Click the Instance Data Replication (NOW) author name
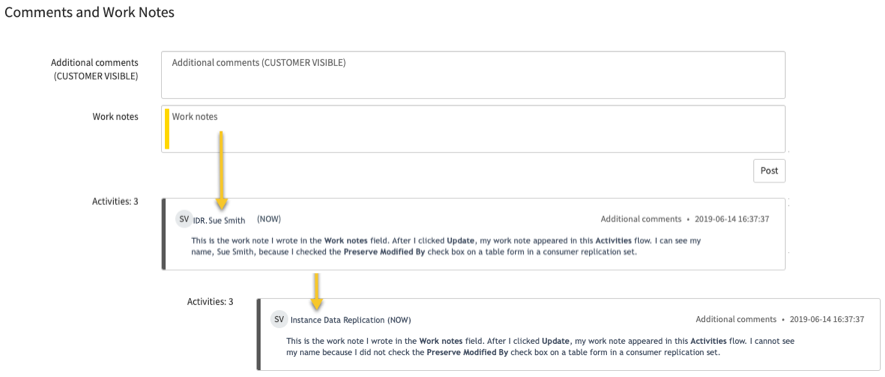 (351, 320)
